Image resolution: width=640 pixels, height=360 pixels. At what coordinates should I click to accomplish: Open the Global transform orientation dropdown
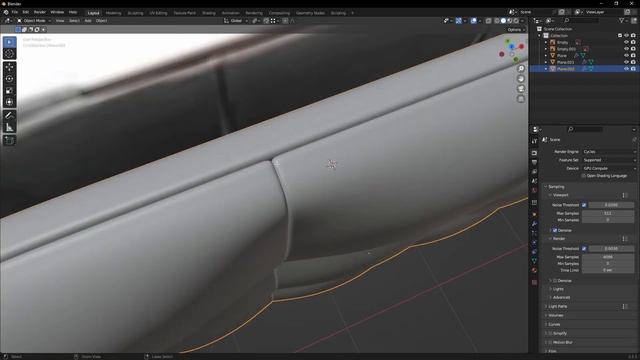[x=236, y=20]
